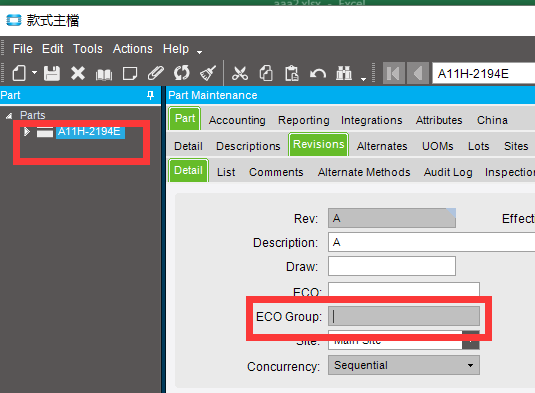
Task: Click the Delete X toolbar icon
Action: (x=78, y=73)
